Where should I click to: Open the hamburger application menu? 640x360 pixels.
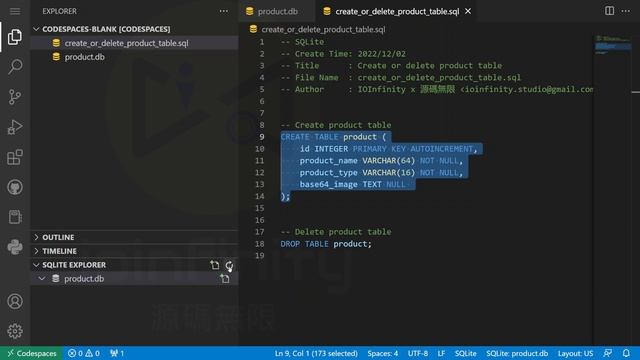click(15, 11)
